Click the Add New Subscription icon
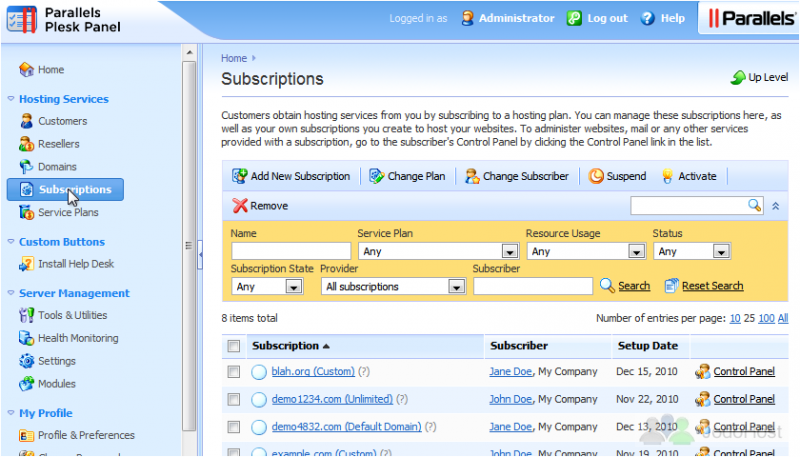This screenshot has height=457, width=800. point(239,176)
